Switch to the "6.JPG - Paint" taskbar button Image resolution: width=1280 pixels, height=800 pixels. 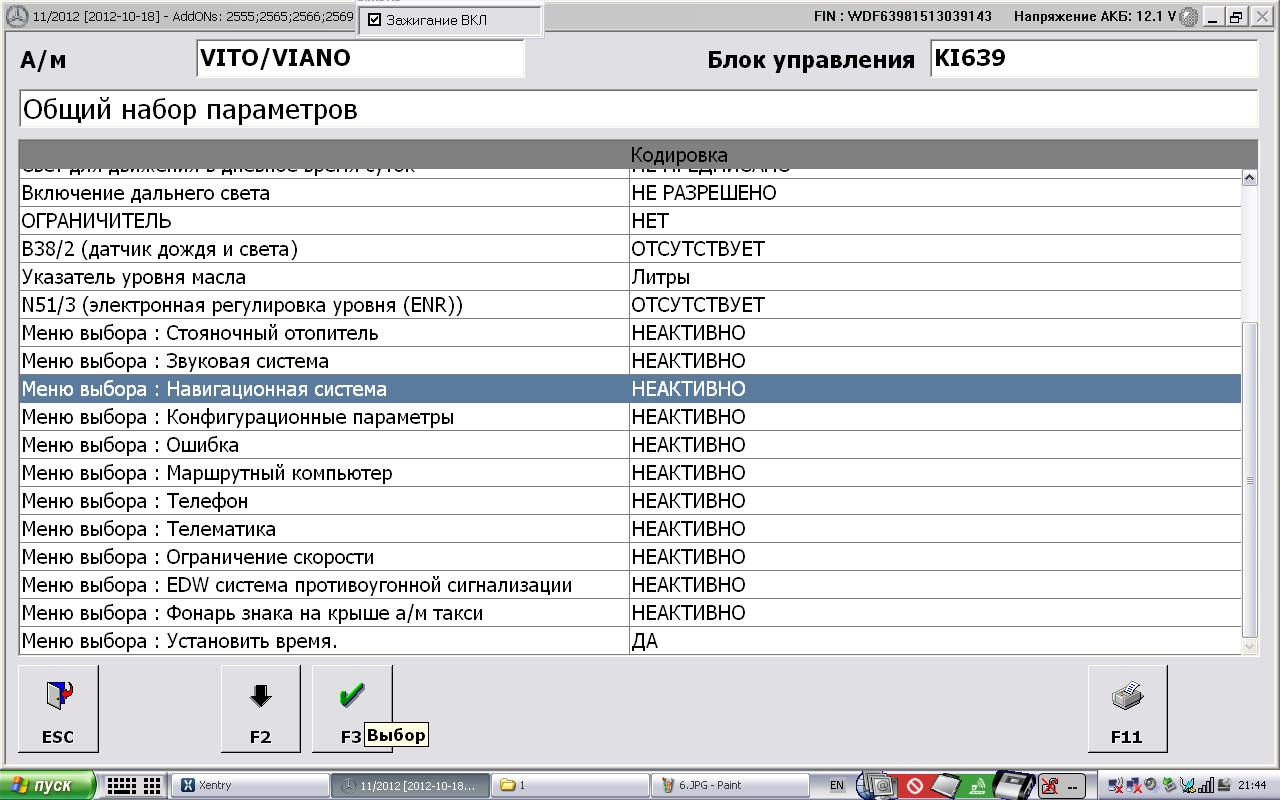tap(732, 786)
